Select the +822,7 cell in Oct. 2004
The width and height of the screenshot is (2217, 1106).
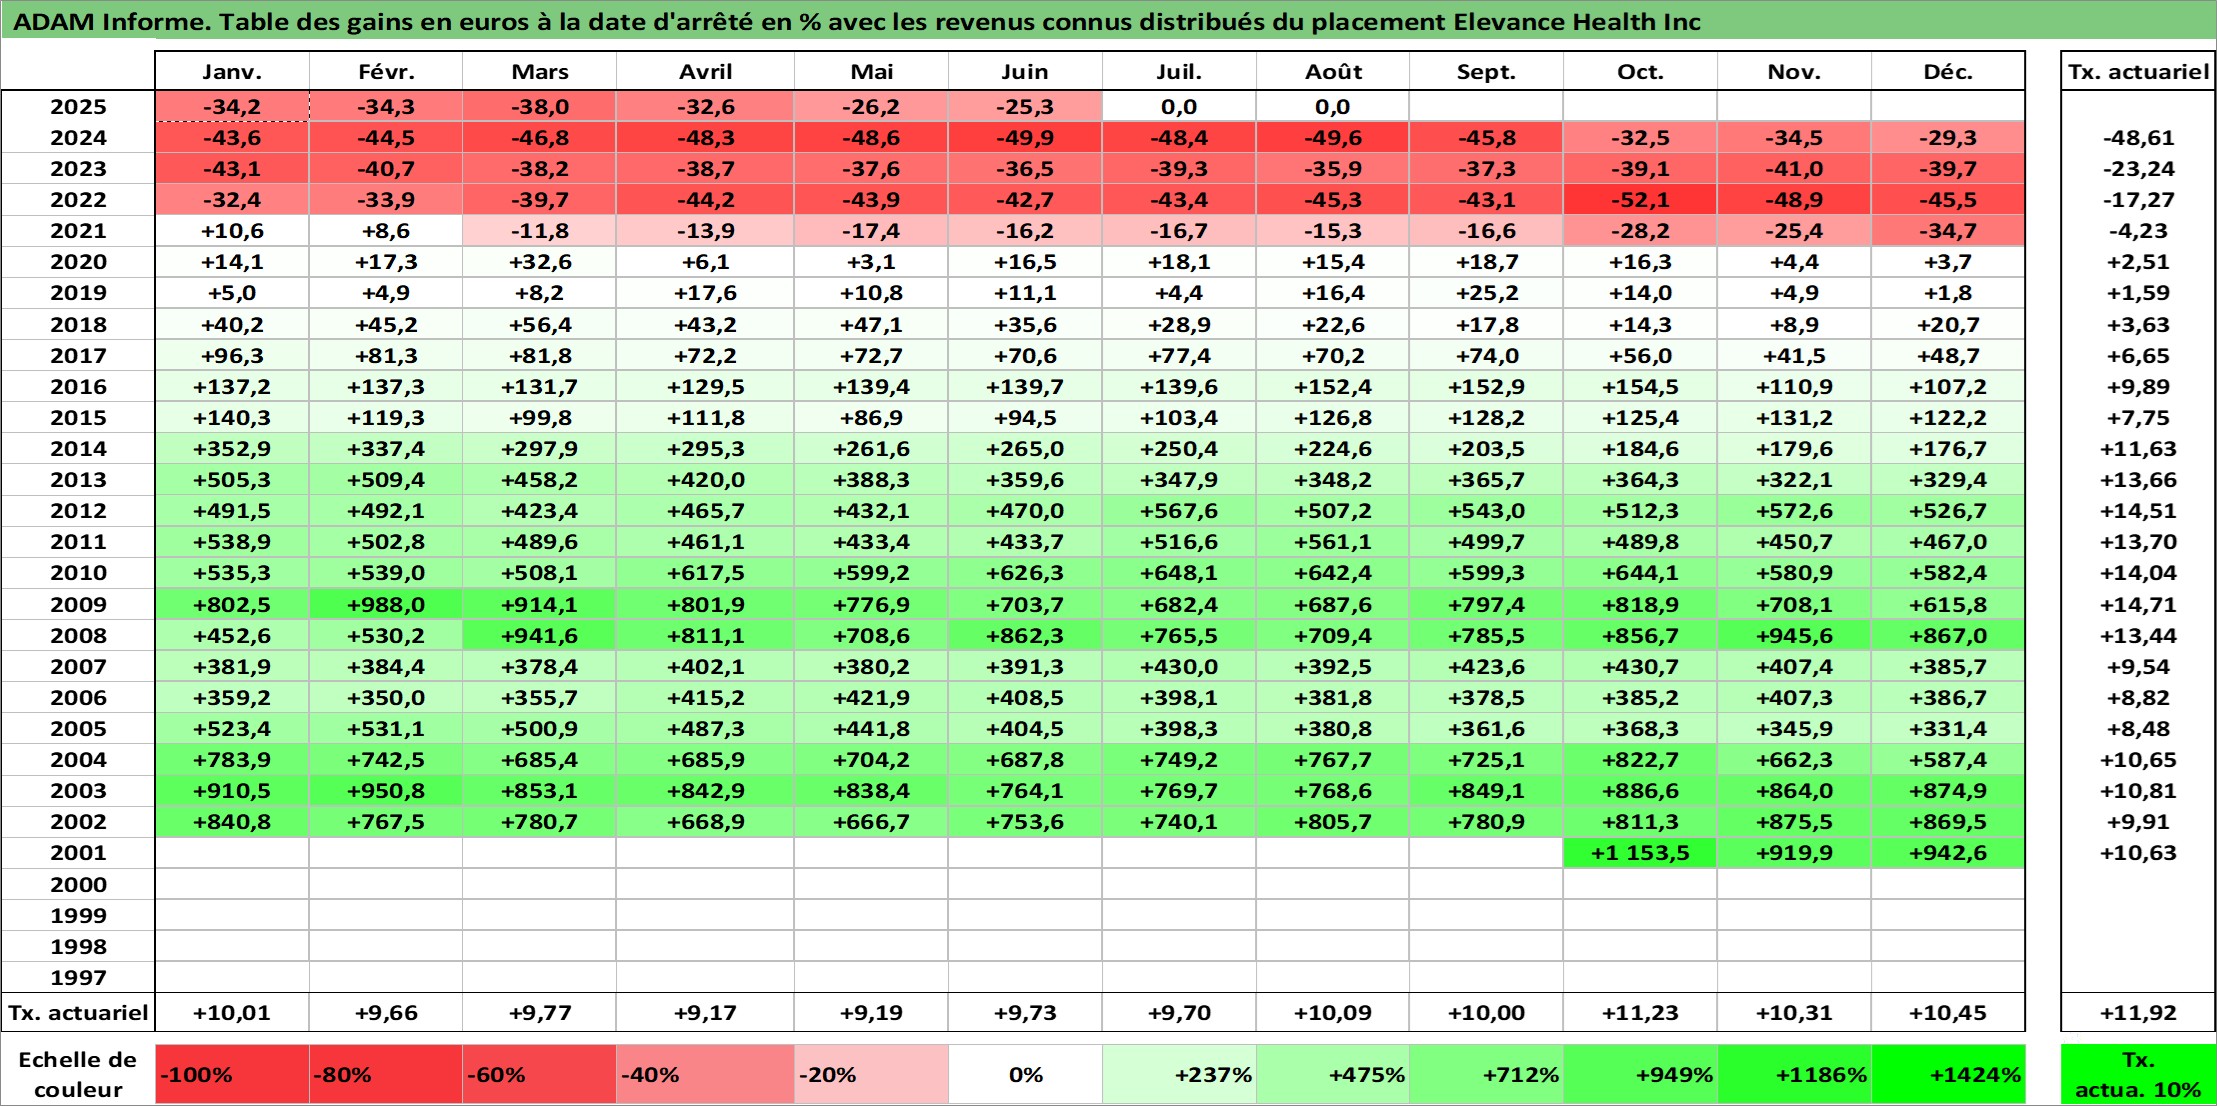1640,760
